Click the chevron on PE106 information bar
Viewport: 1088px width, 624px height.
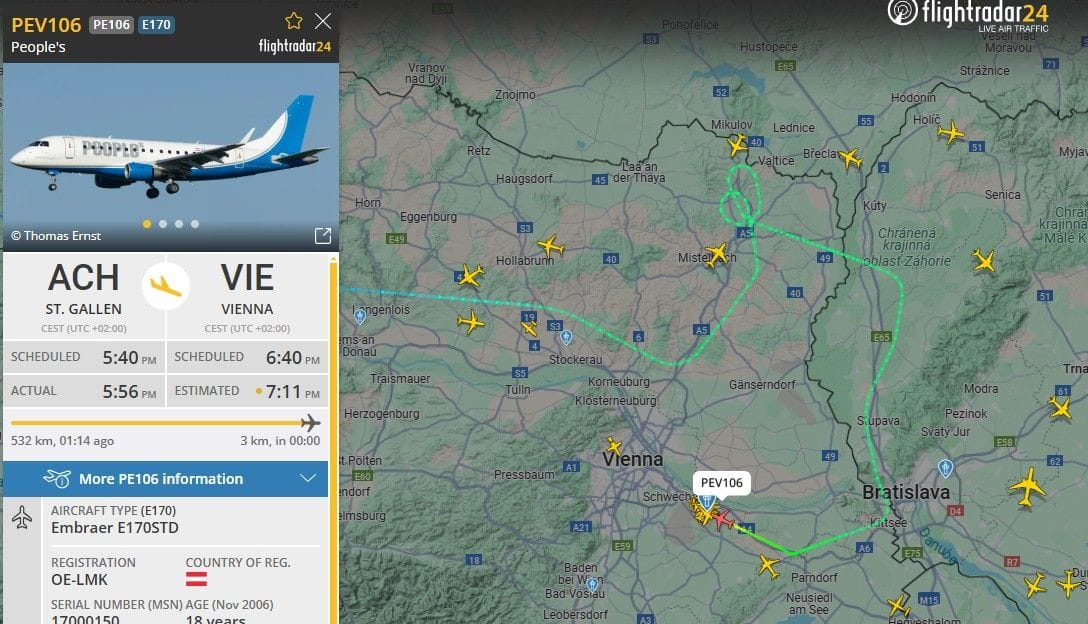pyautogui.click(x=307, y=478)
